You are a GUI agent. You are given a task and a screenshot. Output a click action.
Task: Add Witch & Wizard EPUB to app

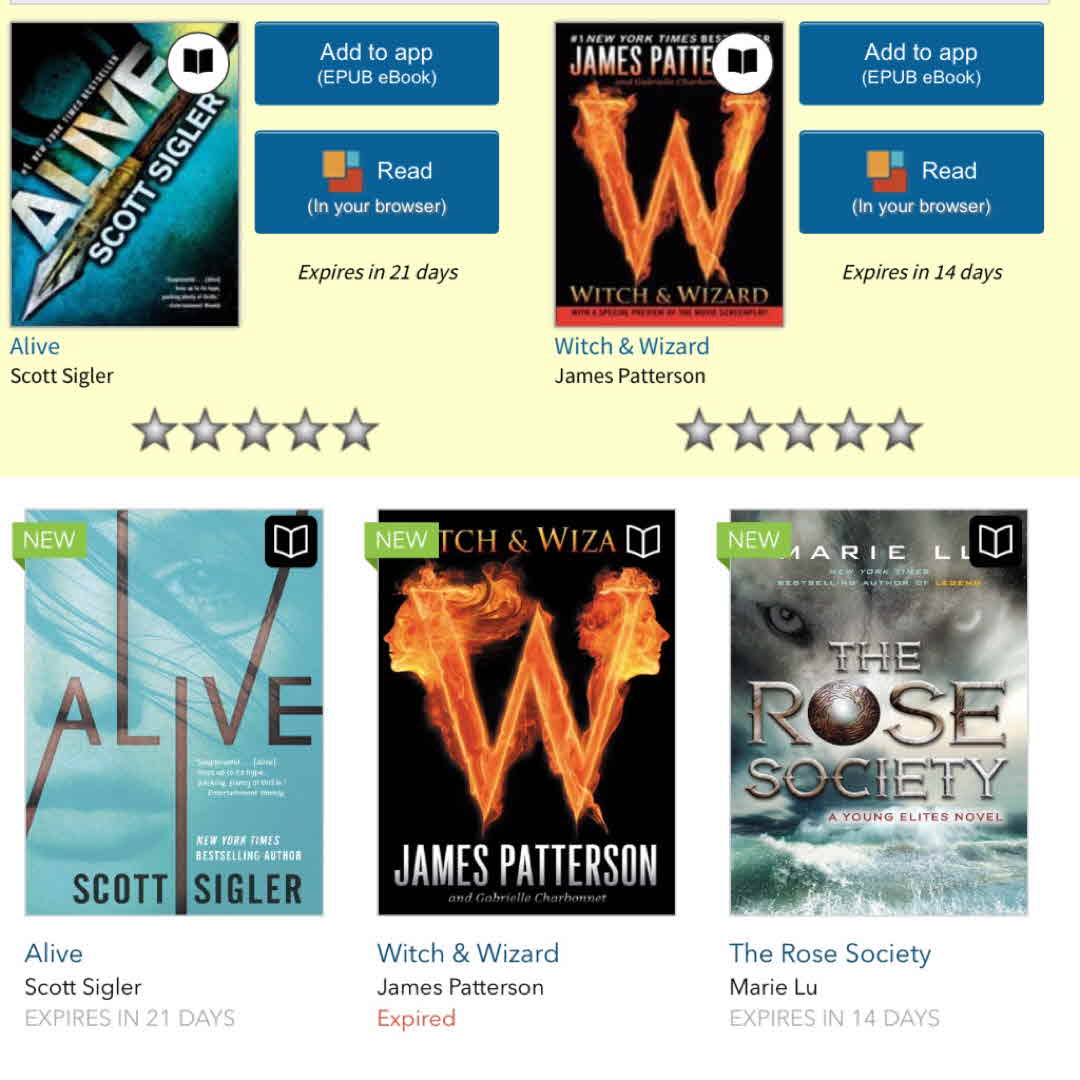(x=921, y=63)
